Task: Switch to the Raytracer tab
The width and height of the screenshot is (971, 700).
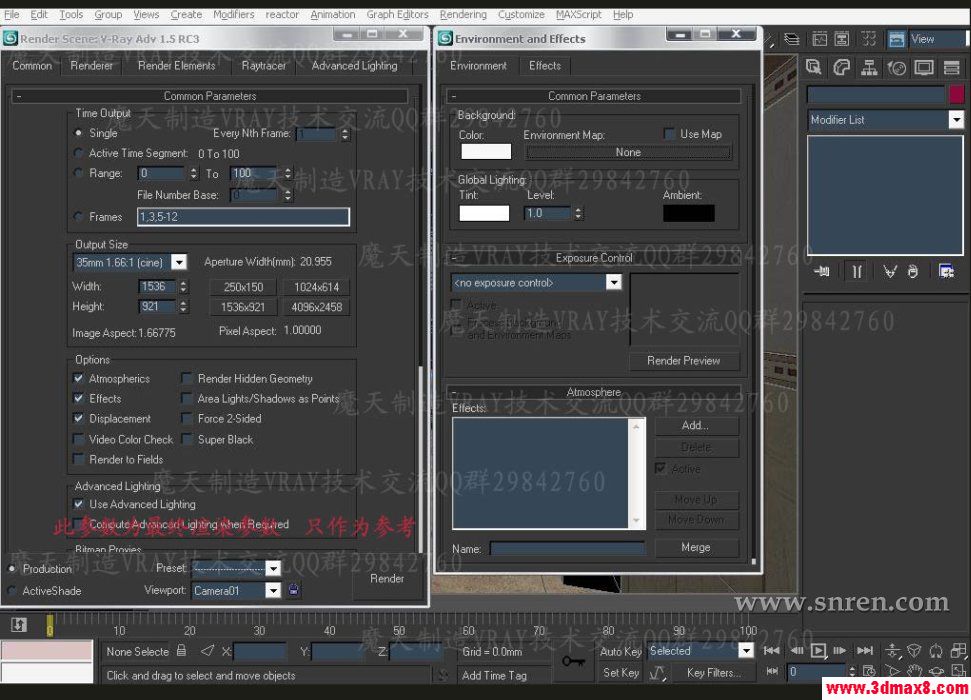Action: (264, 66)
